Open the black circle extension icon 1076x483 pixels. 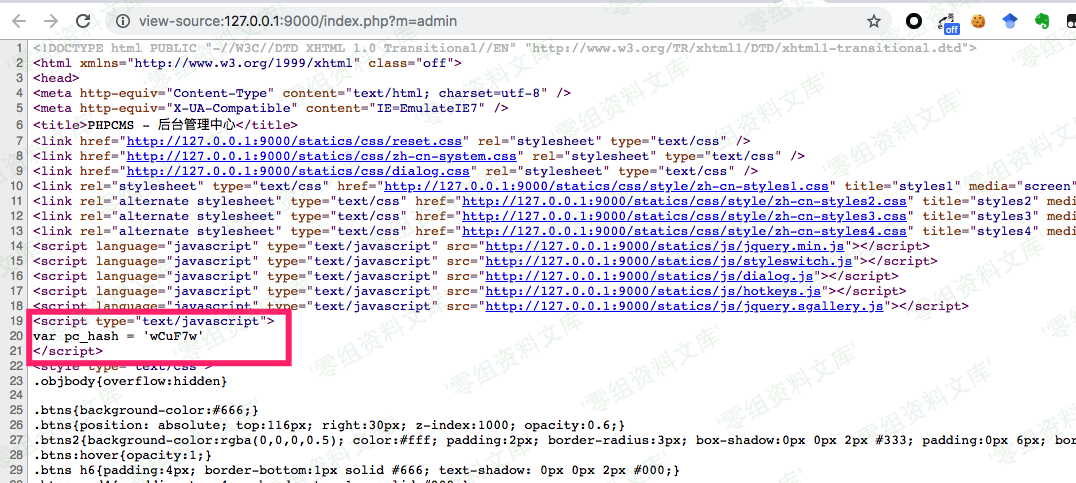click(914, 20)
